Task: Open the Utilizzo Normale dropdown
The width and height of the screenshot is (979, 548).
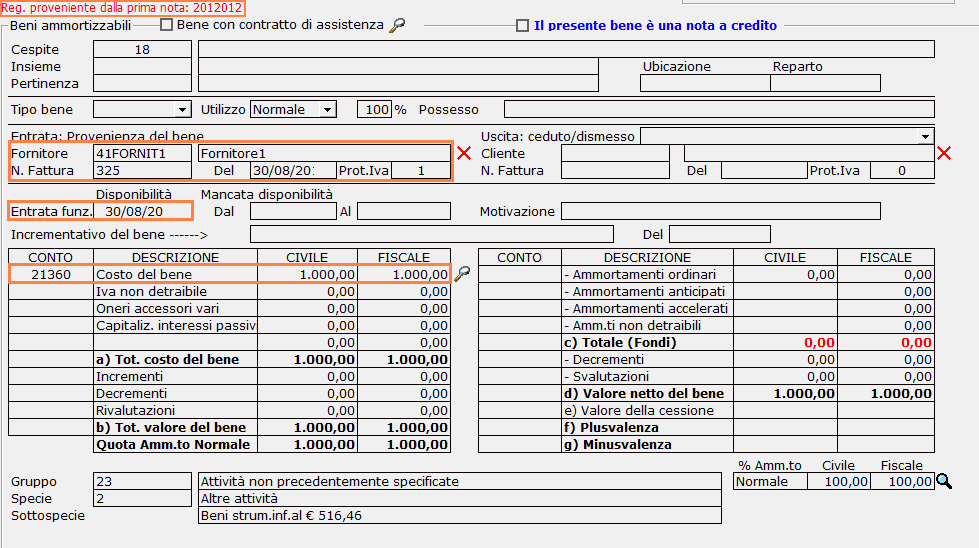Action: coord(328,110)
